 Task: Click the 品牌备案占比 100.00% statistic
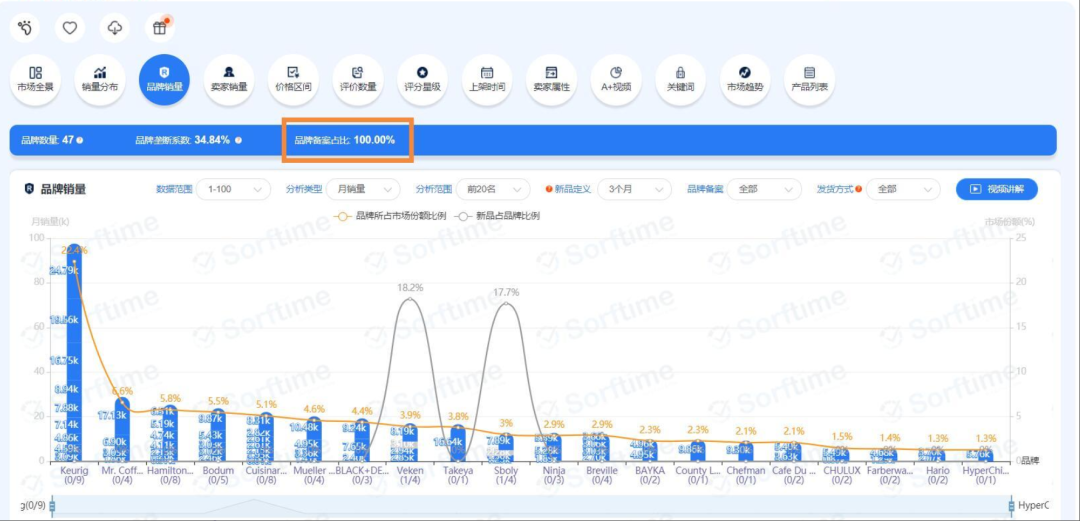coord(344,140)
